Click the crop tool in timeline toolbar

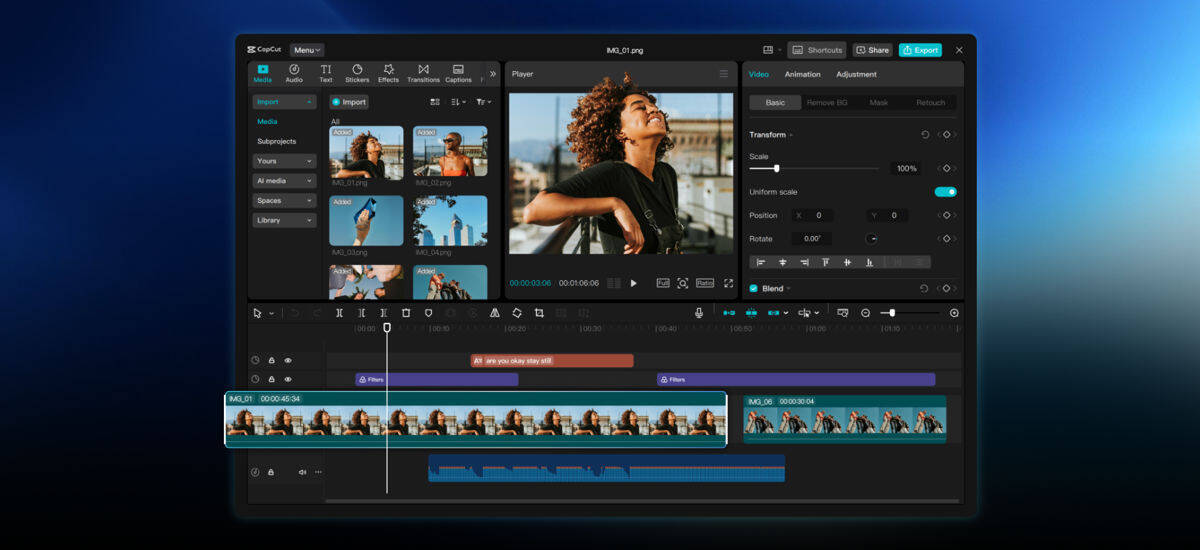coord(539,313)
